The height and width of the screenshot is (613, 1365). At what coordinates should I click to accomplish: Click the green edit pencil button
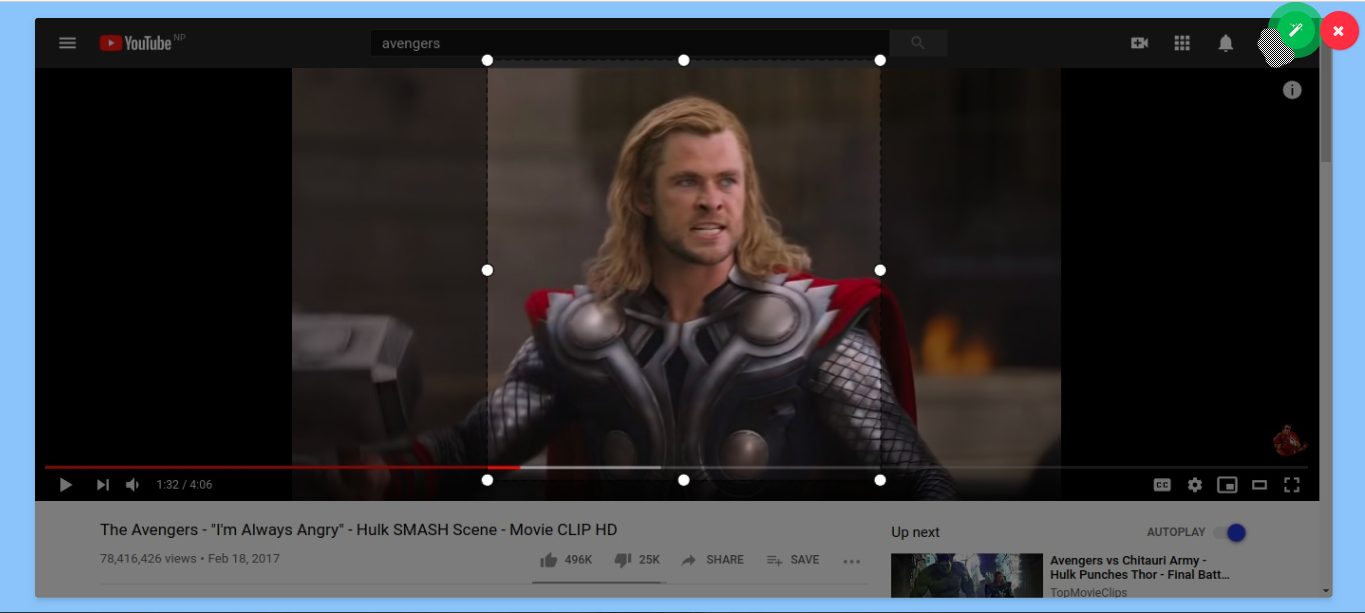coord(1295,31)
